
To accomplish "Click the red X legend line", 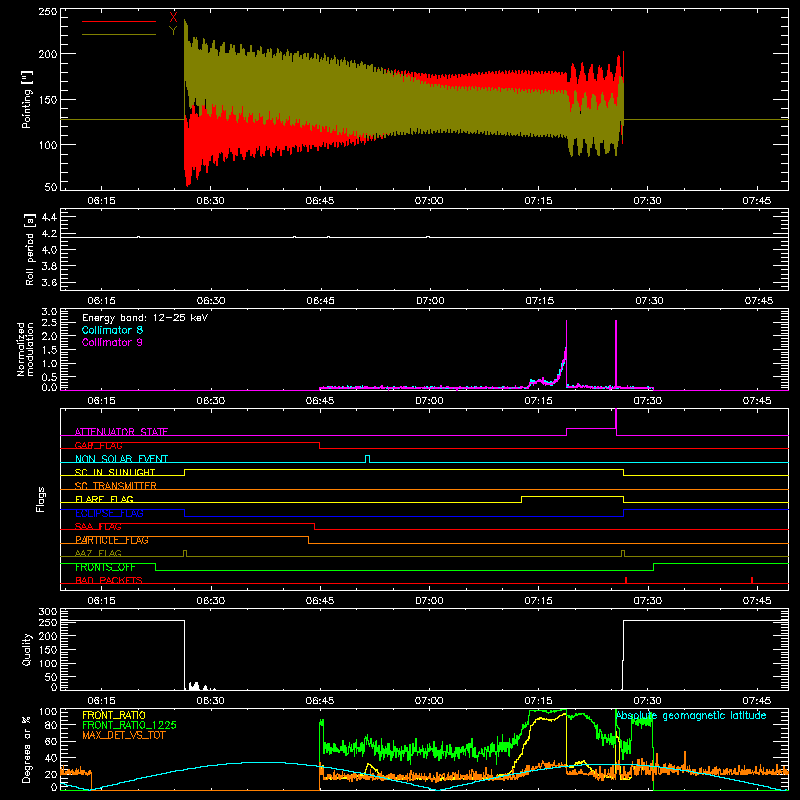I will click(x=119, y=21).
